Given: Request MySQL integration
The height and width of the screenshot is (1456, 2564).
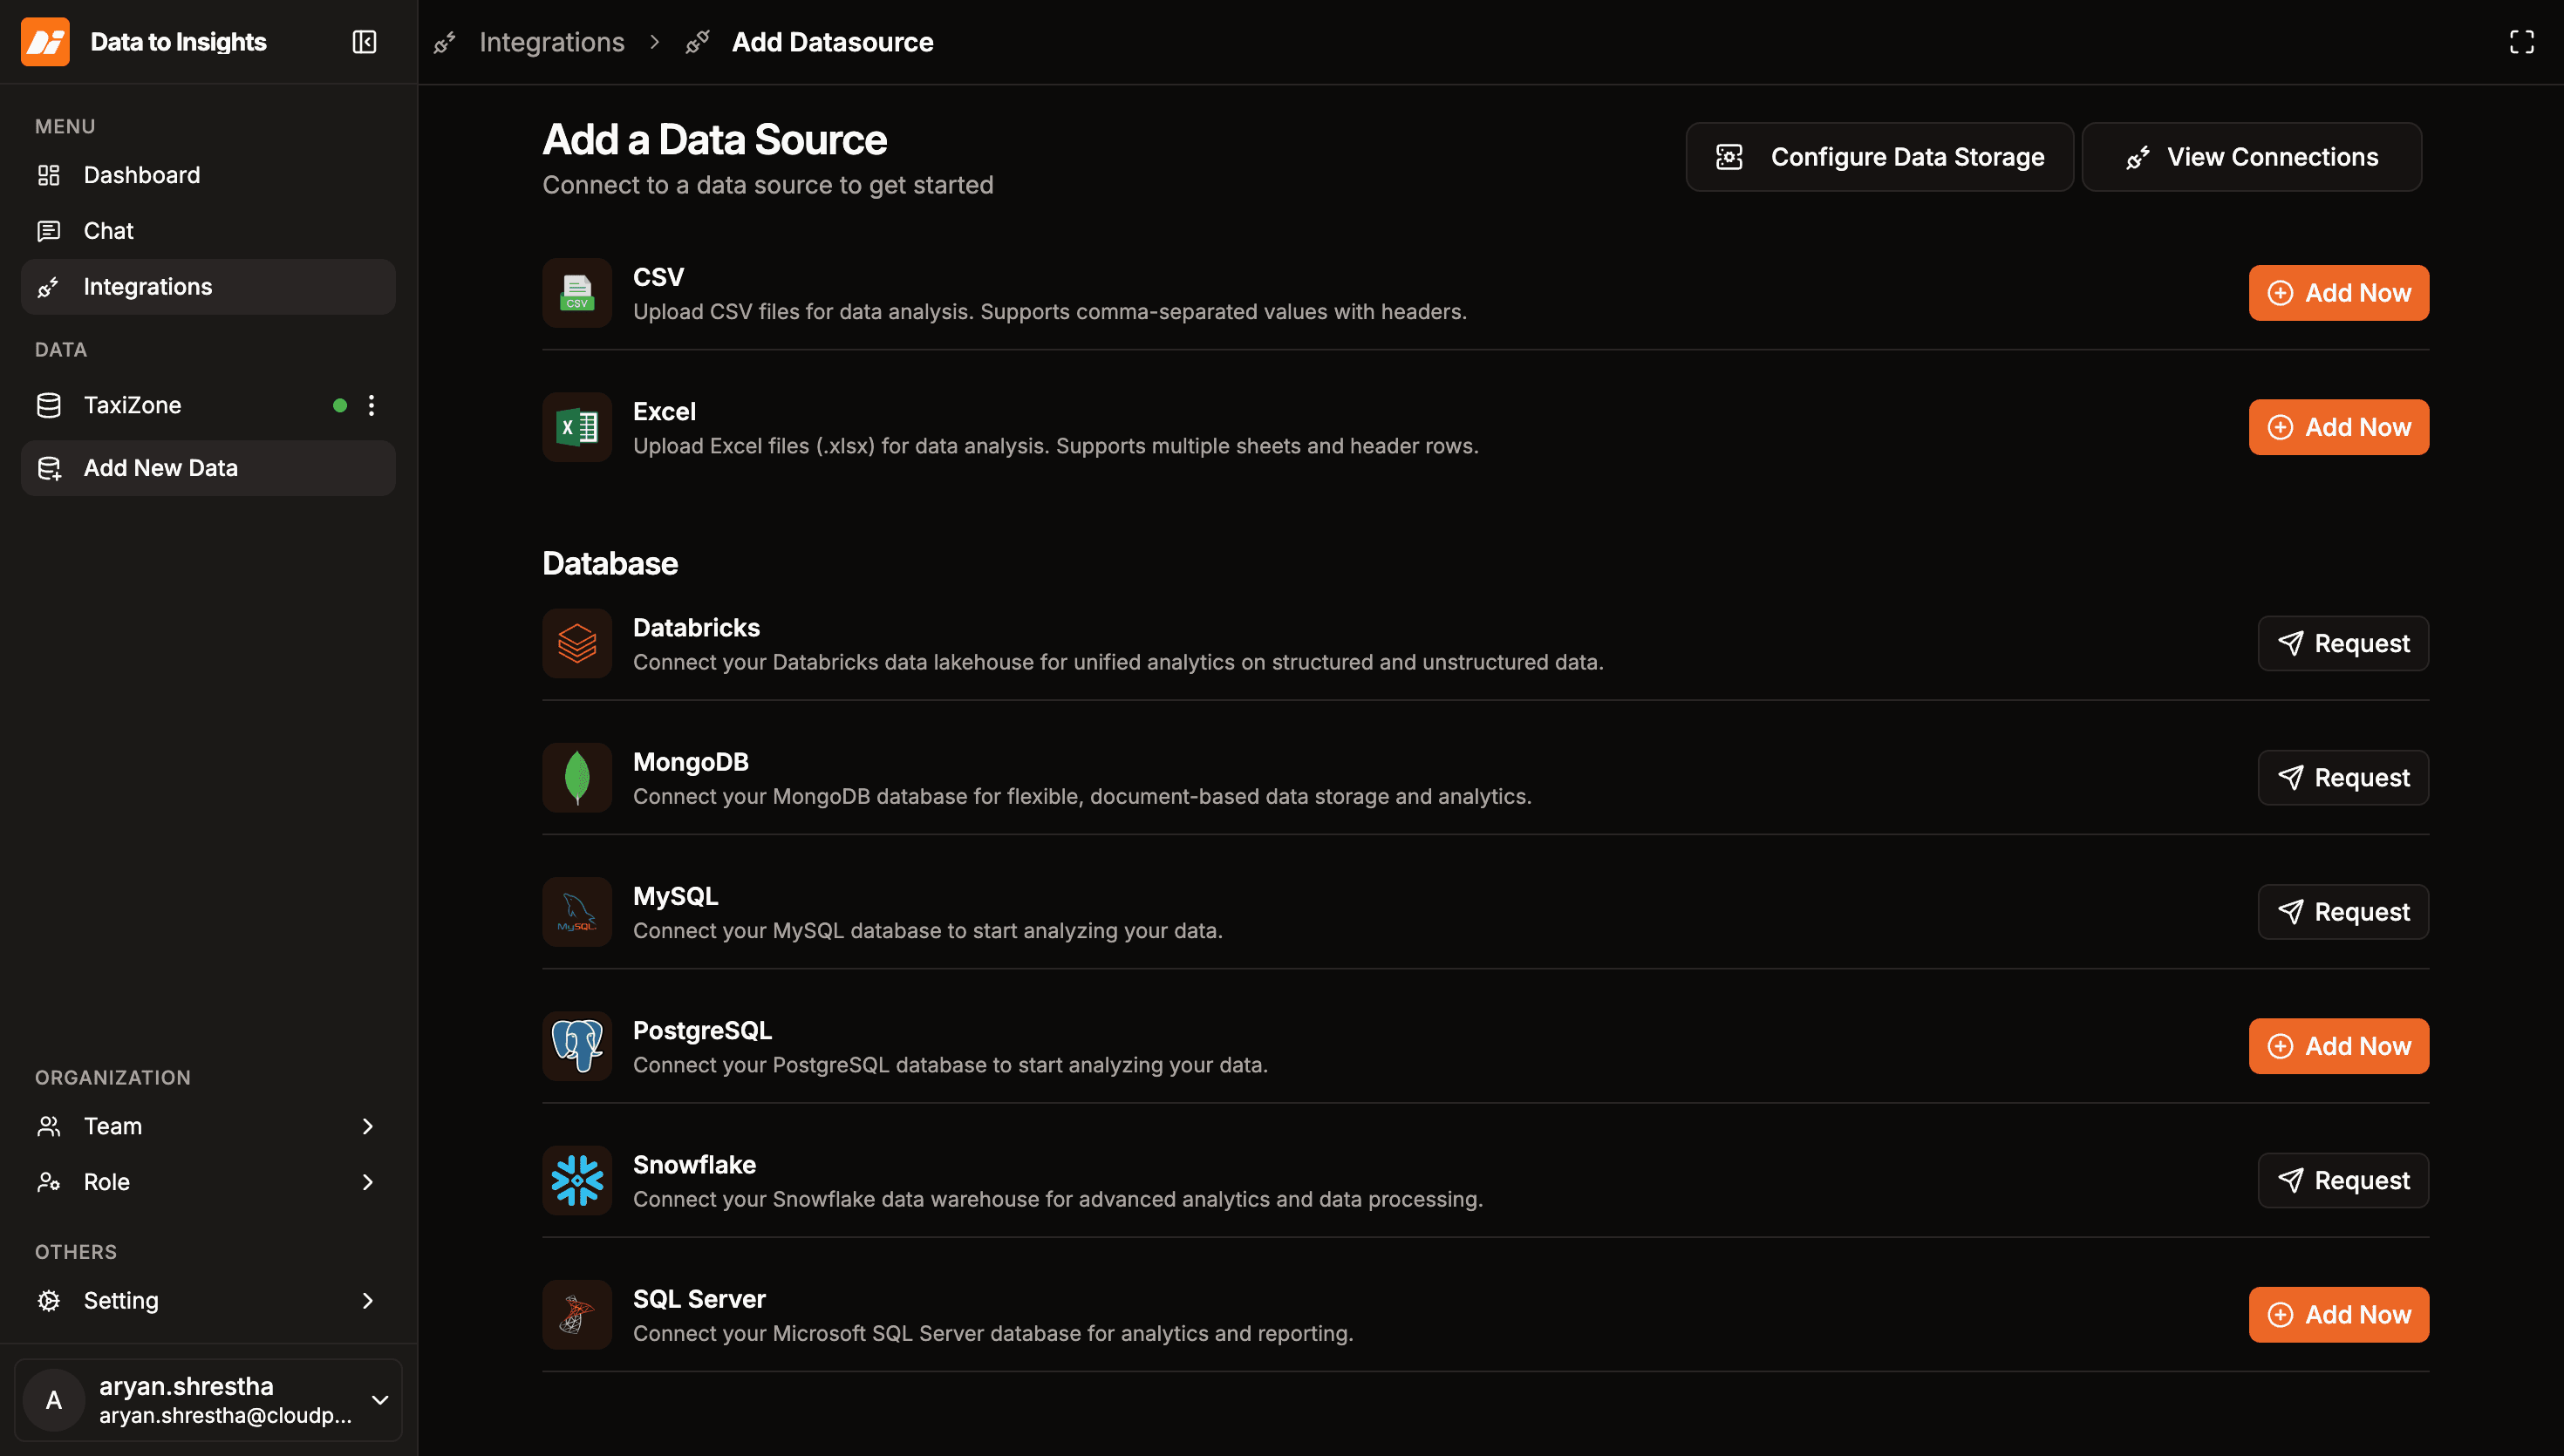Looking at the screenshot, I should (x=2343, y=911).
